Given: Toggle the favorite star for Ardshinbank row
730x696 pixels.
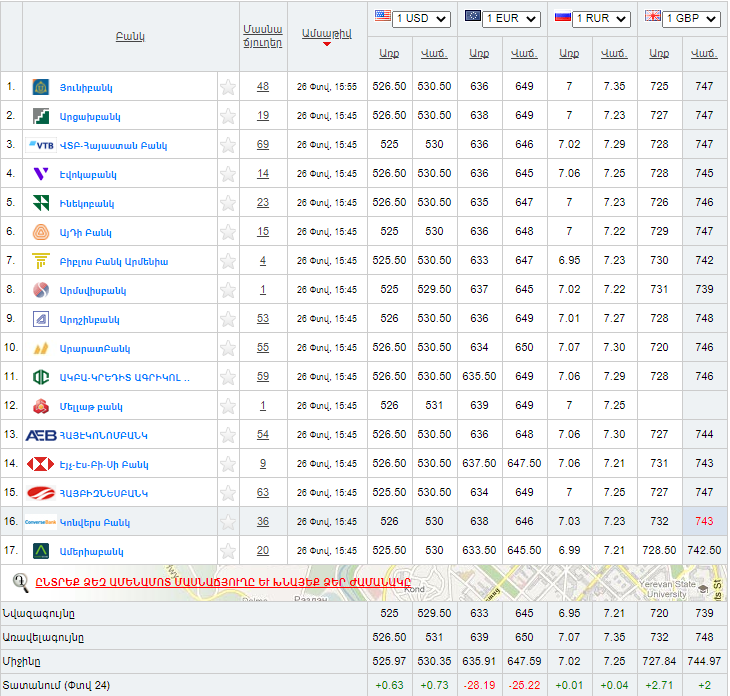Looking at the screenshot, I should tap(228, 319).
